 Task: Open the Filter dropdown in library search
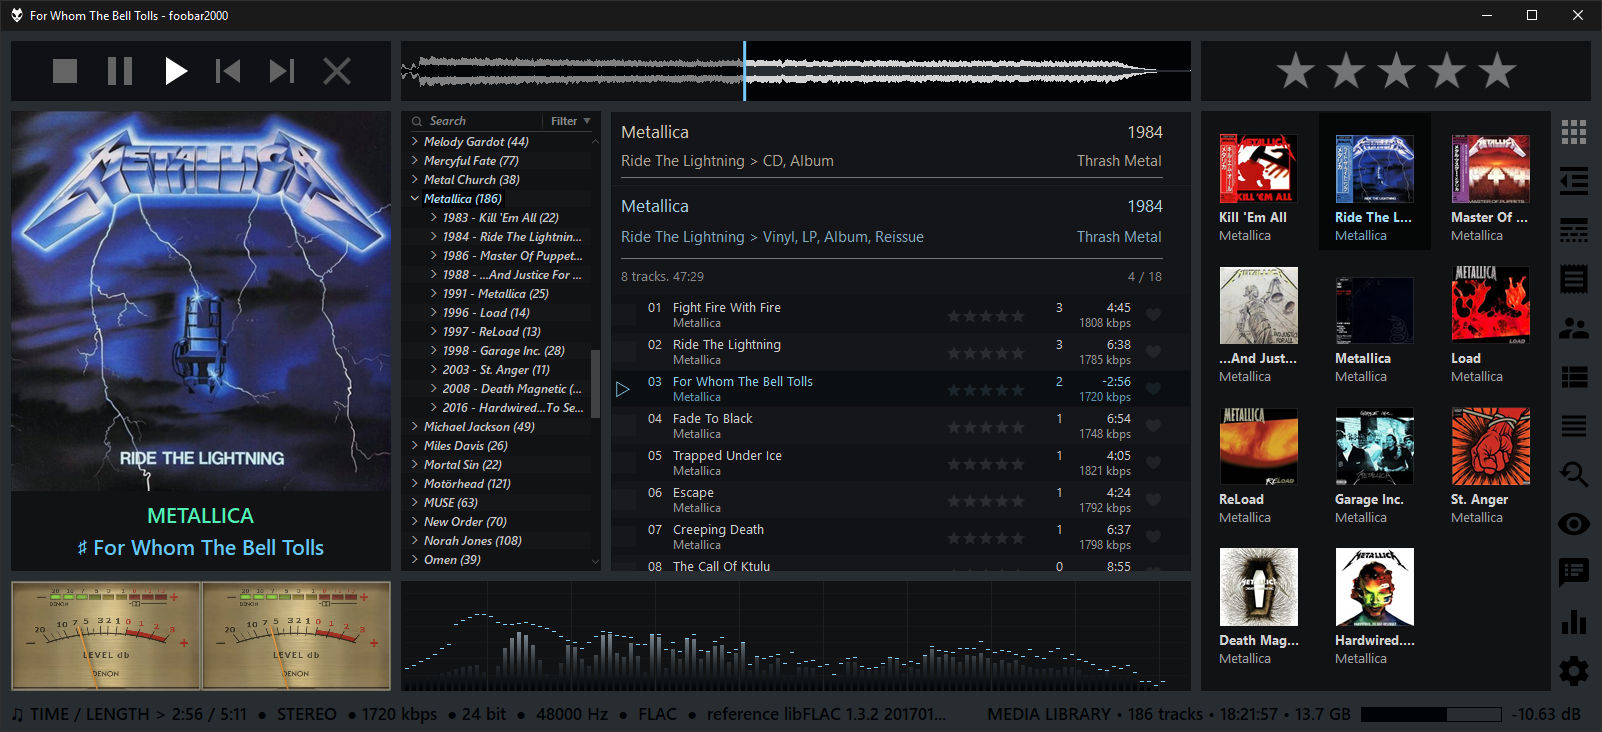[570, 121]
